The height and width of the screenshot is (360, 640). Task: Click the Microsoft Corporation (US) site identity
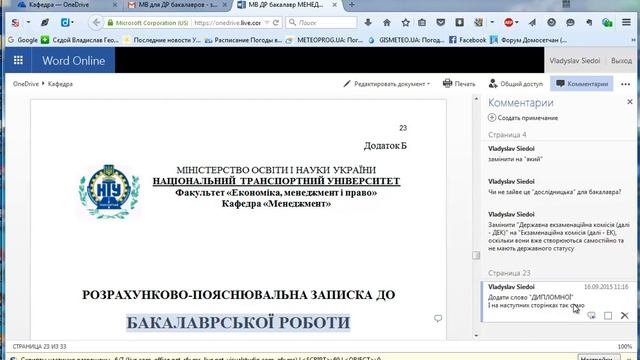coord(147,23)
